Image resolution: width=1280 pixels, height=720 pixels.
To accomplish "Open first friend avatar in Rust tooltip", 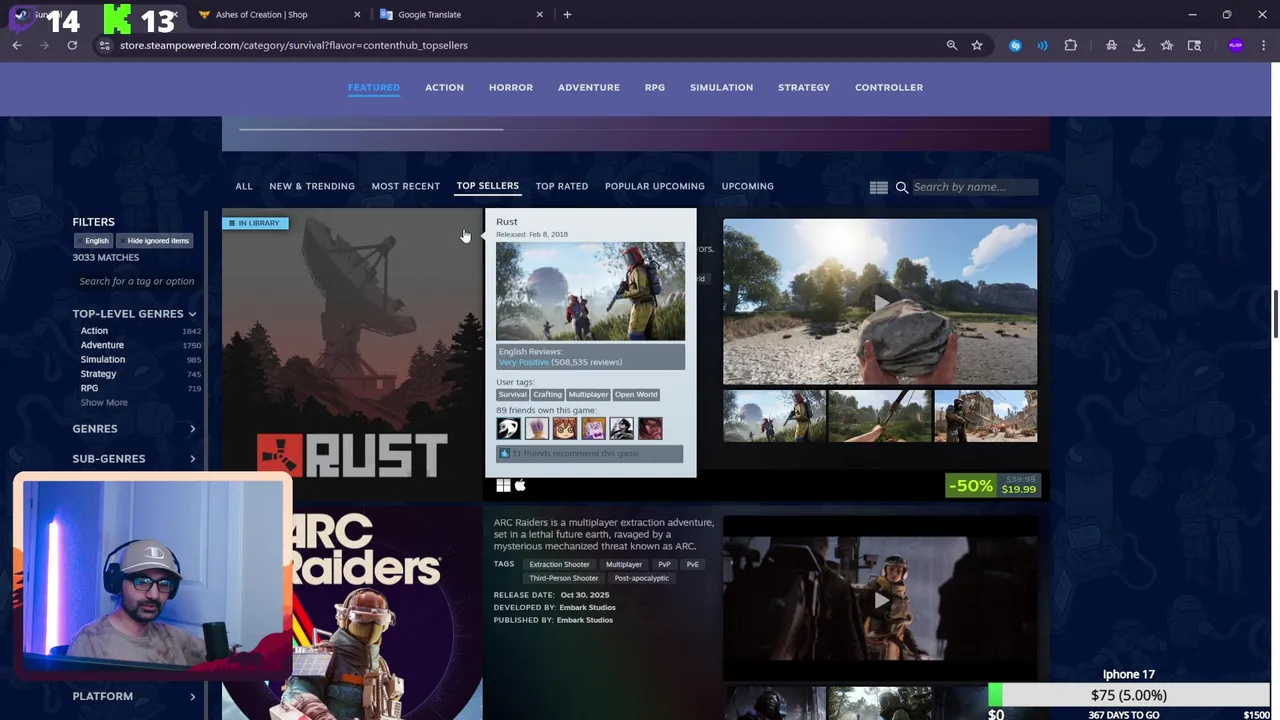I will [508, 429].
